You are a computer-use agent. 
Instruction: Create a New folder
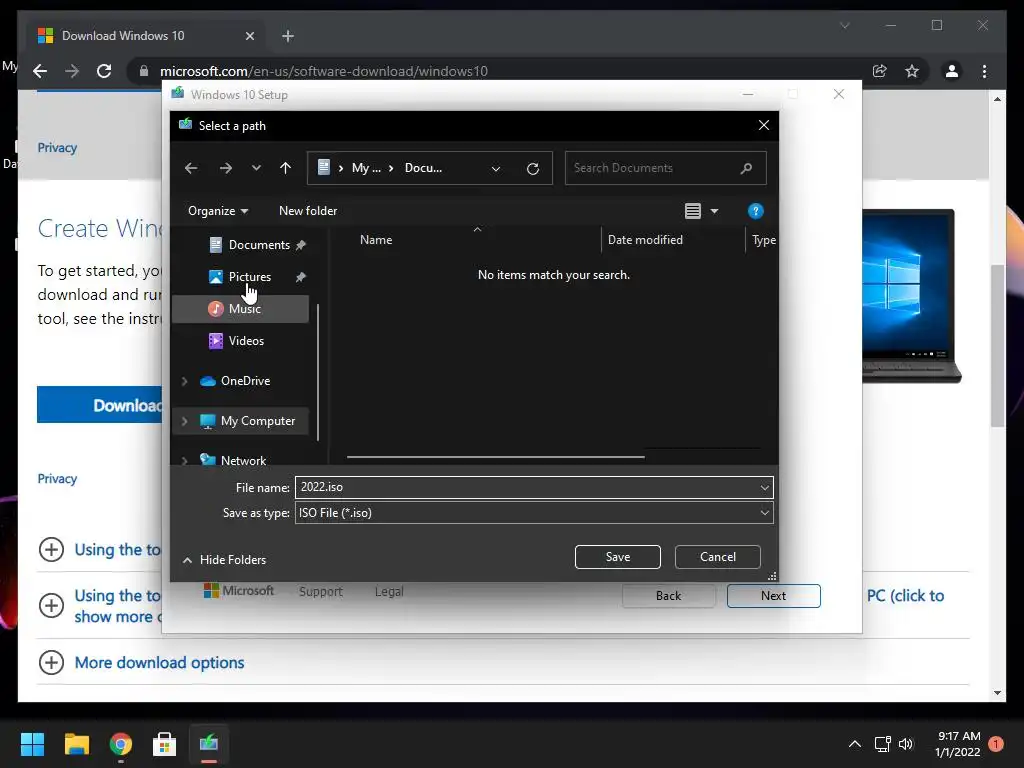[308, 211]
